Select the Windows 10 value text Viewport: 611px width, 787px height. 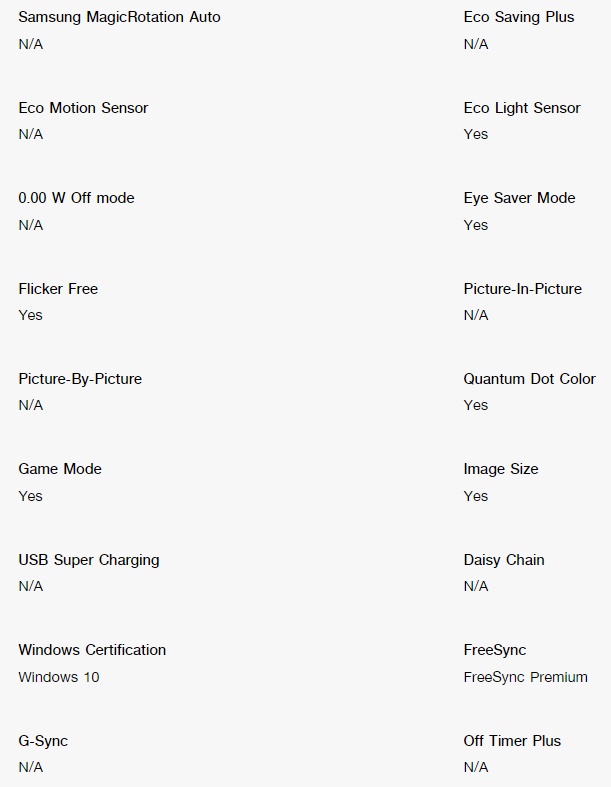pyautogui.click(x=59, y=677)
